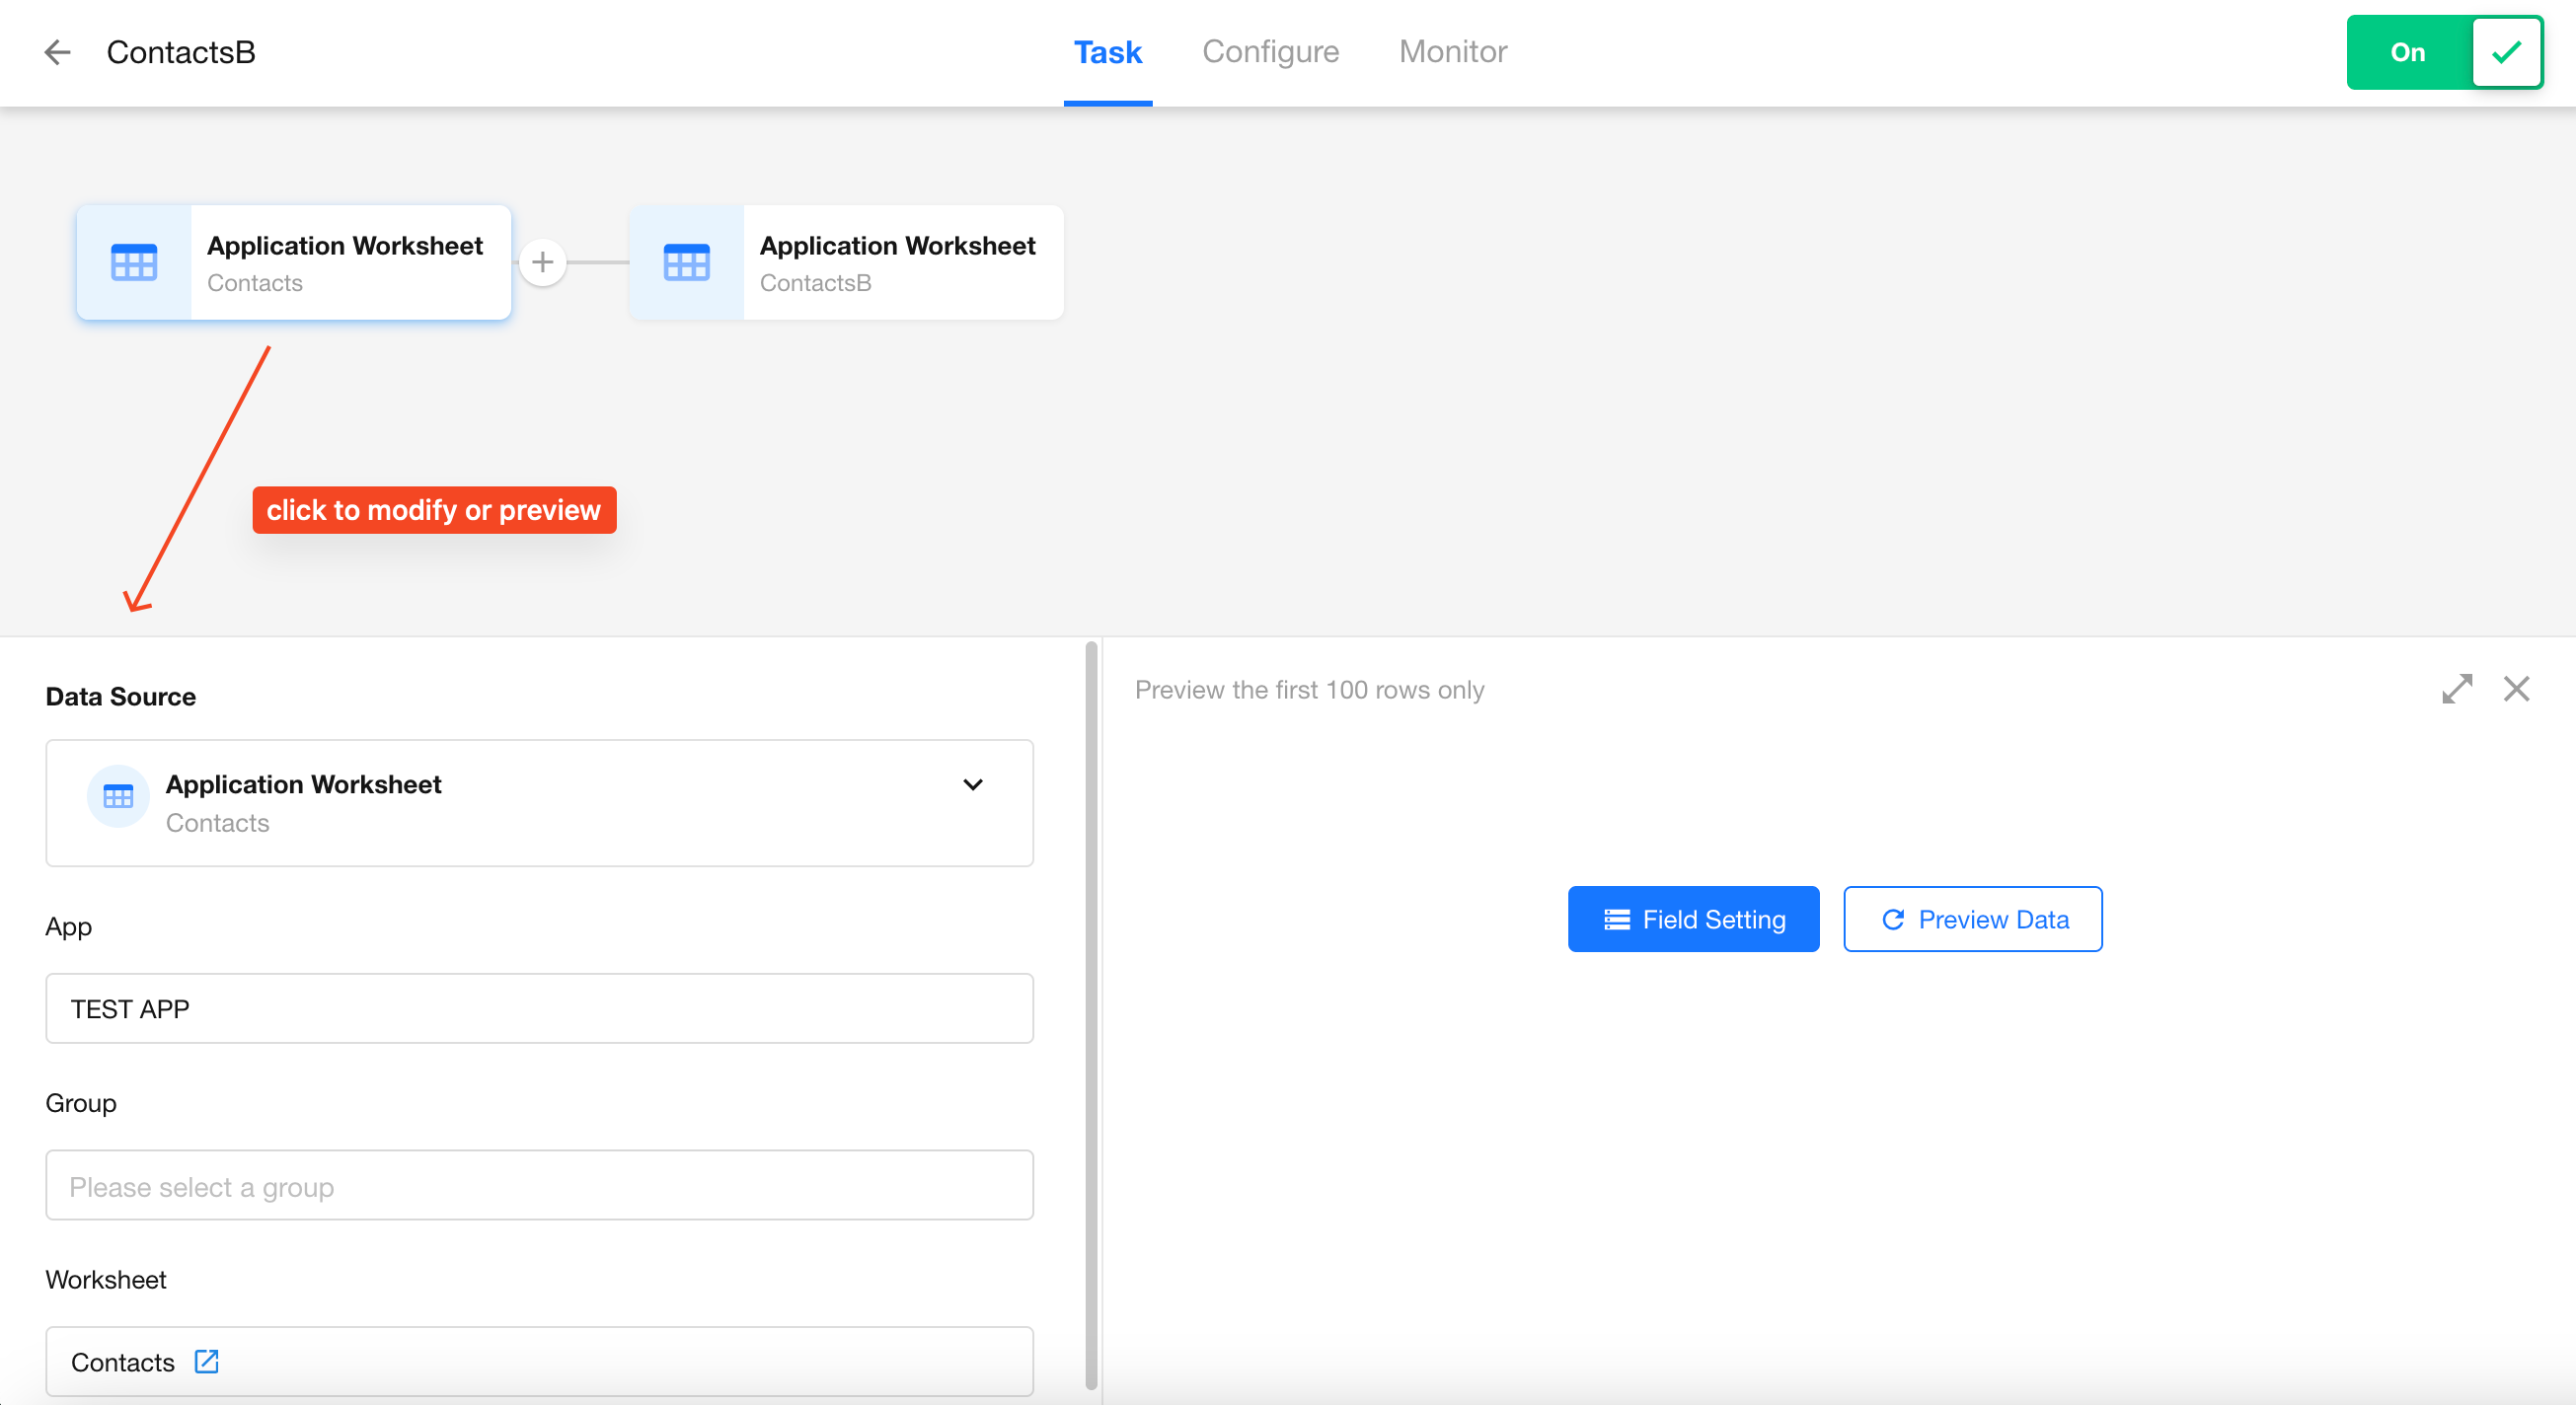The image size is (2576, 1405).
Task: Select the Task tab
Action: tap(1107, 52)
